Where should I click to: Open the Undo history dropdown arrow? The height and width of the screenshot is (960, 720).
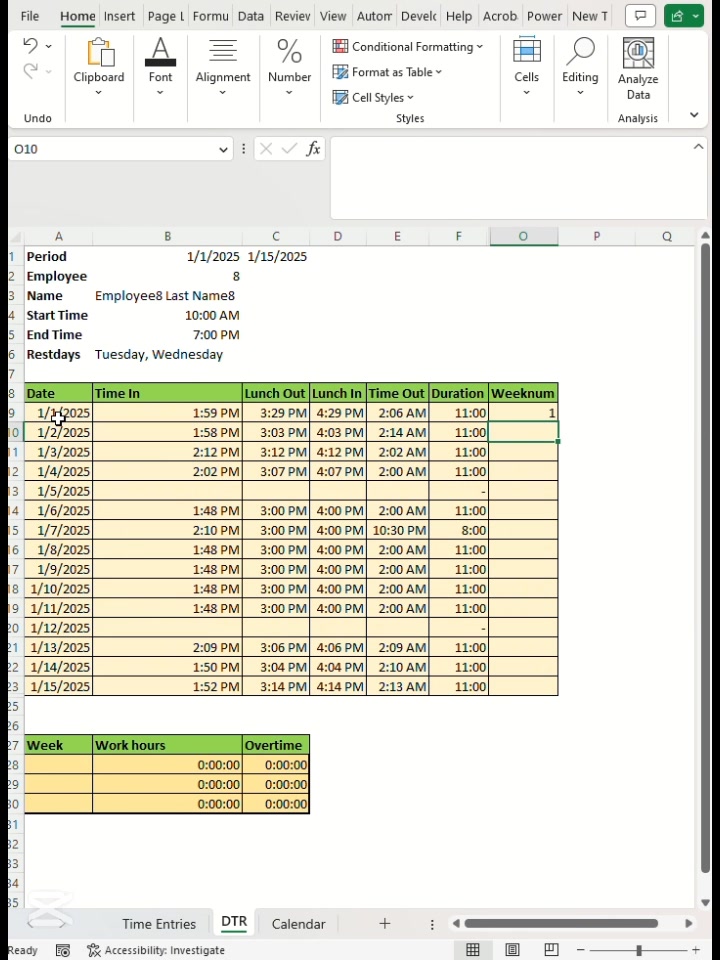click(x=48, y=46)
